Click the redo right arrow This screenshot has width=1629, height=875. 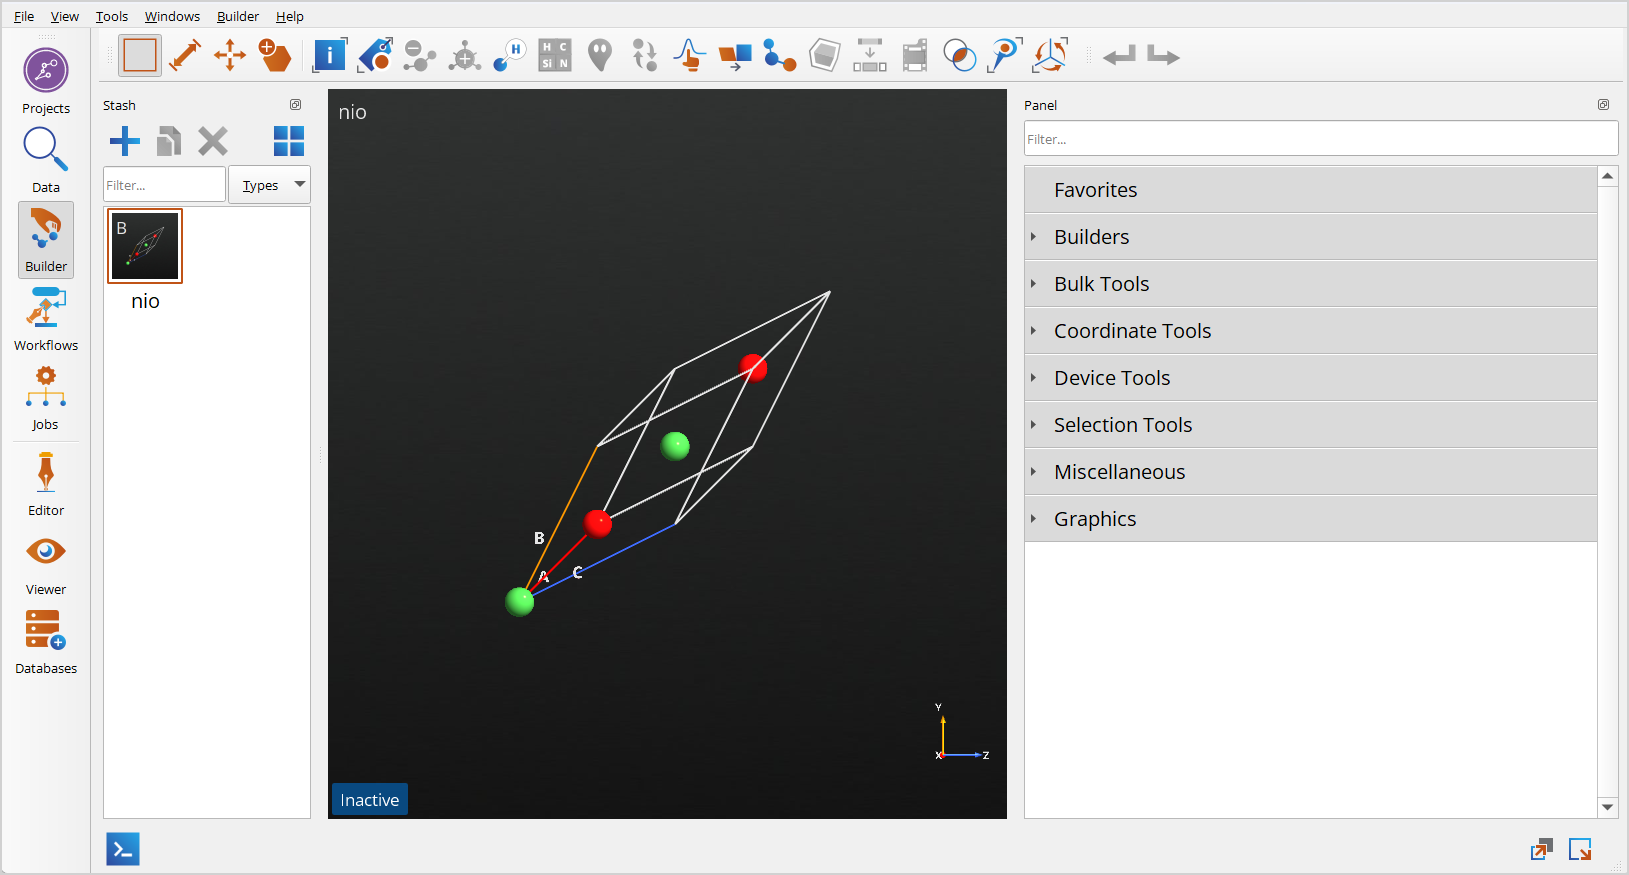click(1163, 55)
